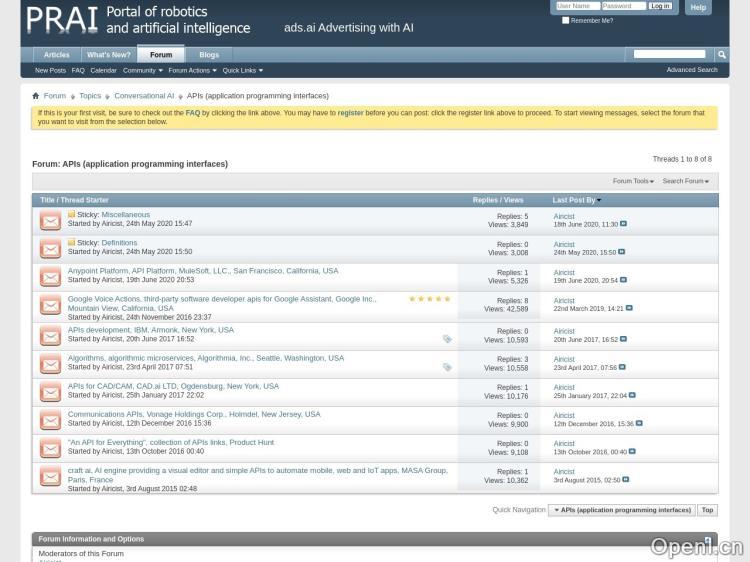Viewport: 750px width, 562px height.
Task: Sort by Views column header
Action: 513,200
